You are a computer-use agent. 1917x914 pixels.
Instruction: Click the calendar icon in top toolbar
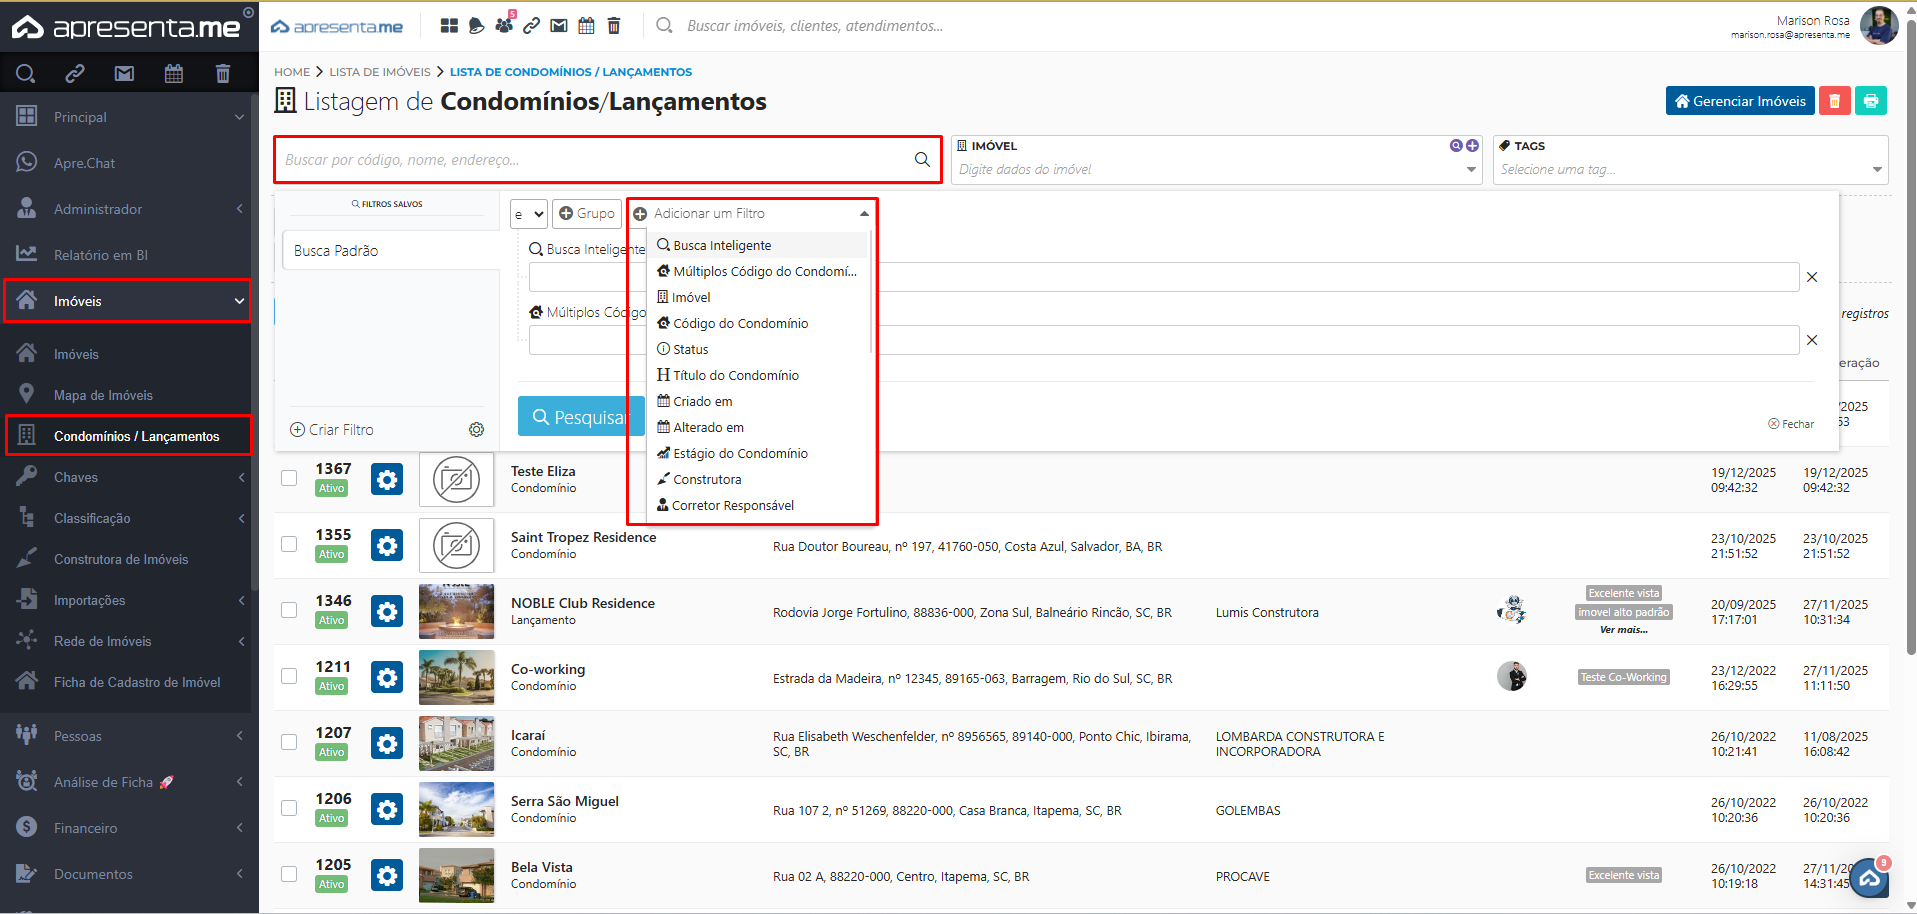pyautogui.click(x=586, y=26)
